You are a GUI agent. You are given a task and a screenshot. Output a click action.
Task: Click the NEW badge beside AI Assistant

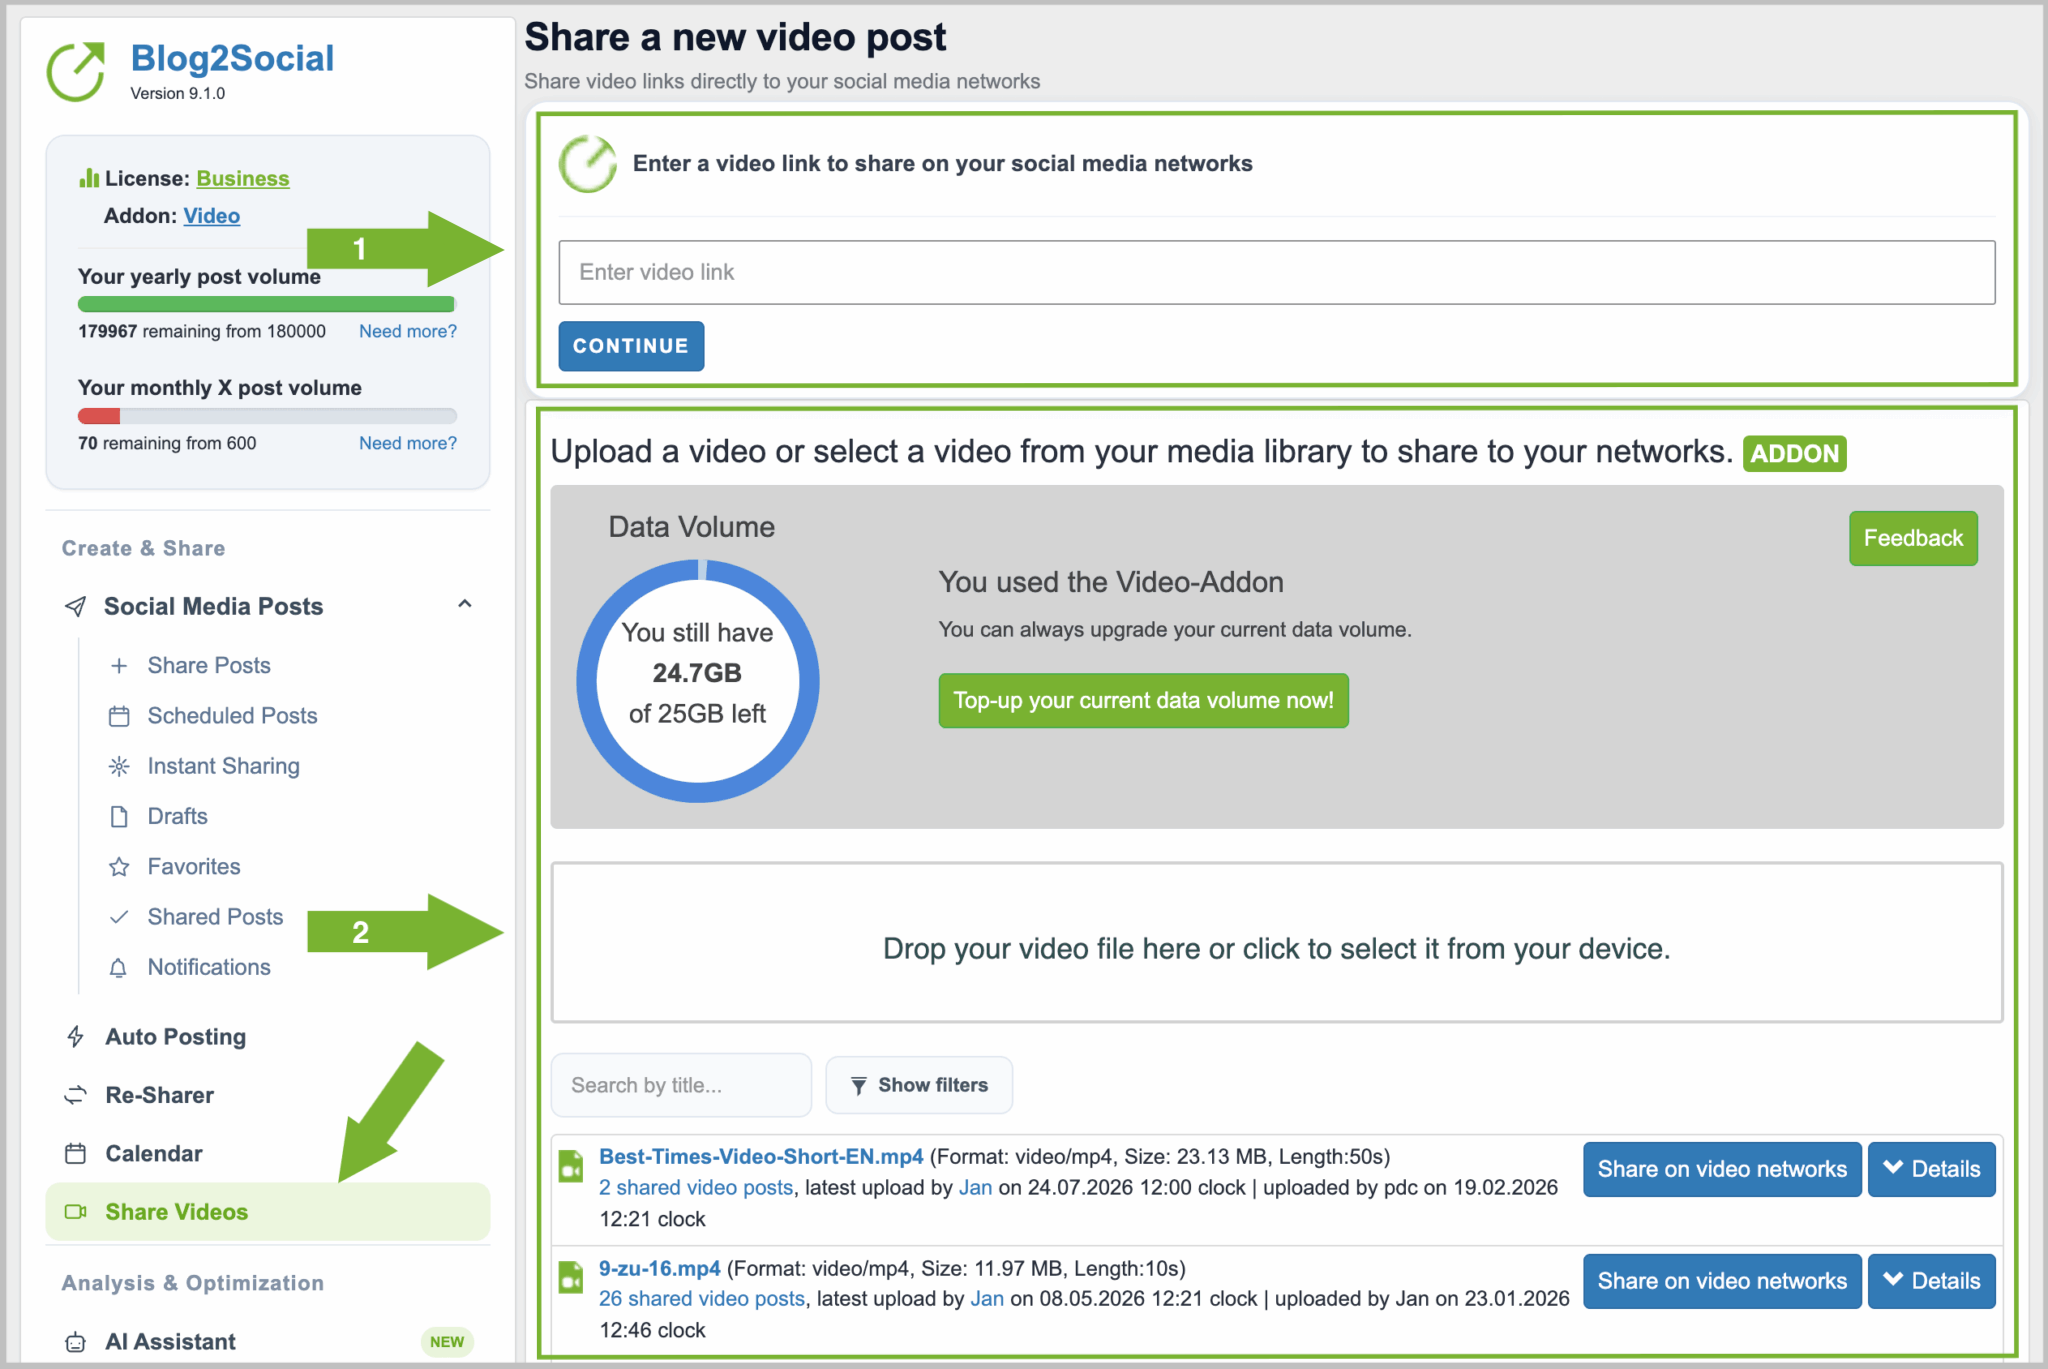point(447,1342)
